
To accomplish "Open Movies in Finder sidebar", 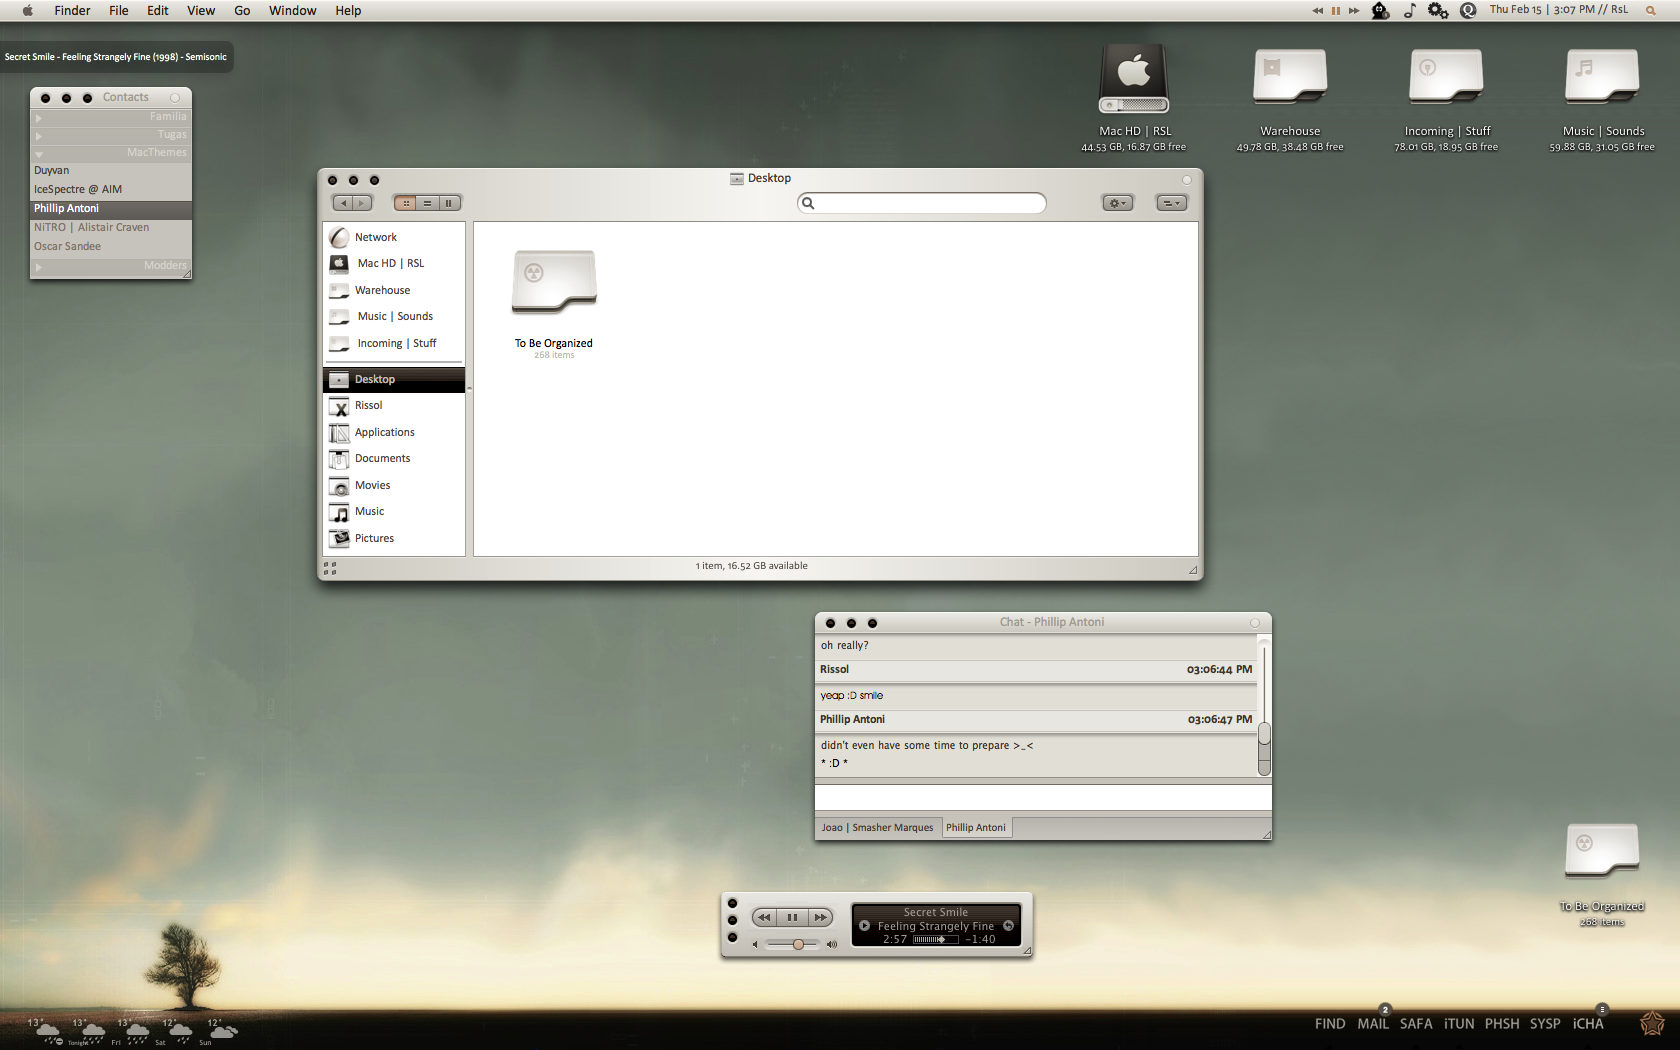I will point(395,485).
